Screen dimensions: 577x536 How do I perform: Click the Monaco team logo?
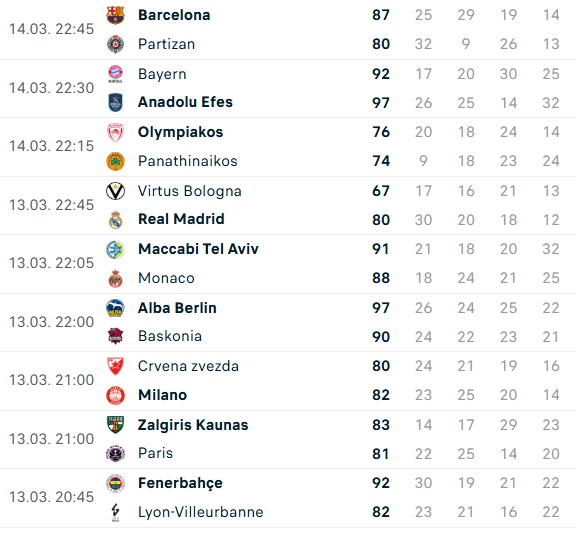pyautogui.click(x=115, y=278)
